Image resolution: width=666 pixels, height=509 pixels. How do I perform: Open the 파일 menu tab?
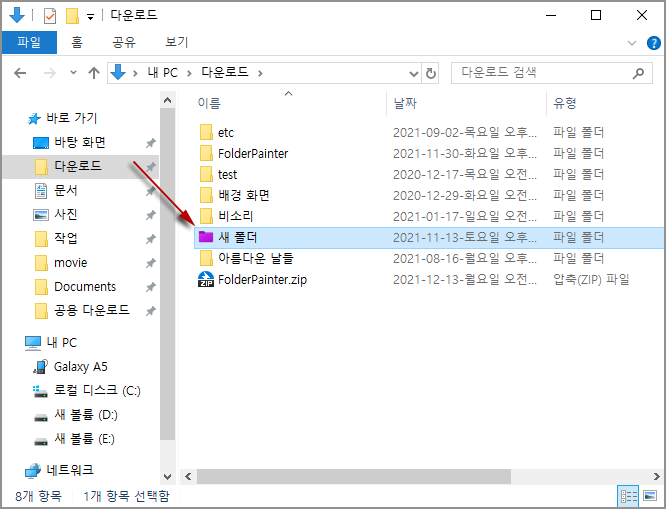29,42
